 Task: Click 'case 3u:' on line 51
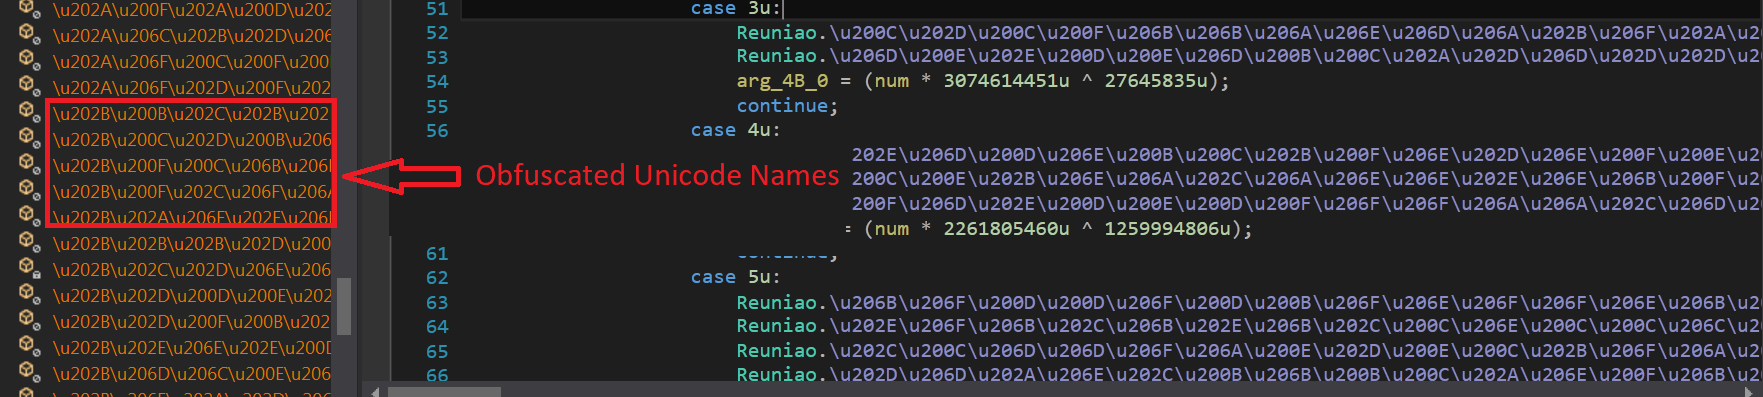pyautogui.click(x=736, y=9)
